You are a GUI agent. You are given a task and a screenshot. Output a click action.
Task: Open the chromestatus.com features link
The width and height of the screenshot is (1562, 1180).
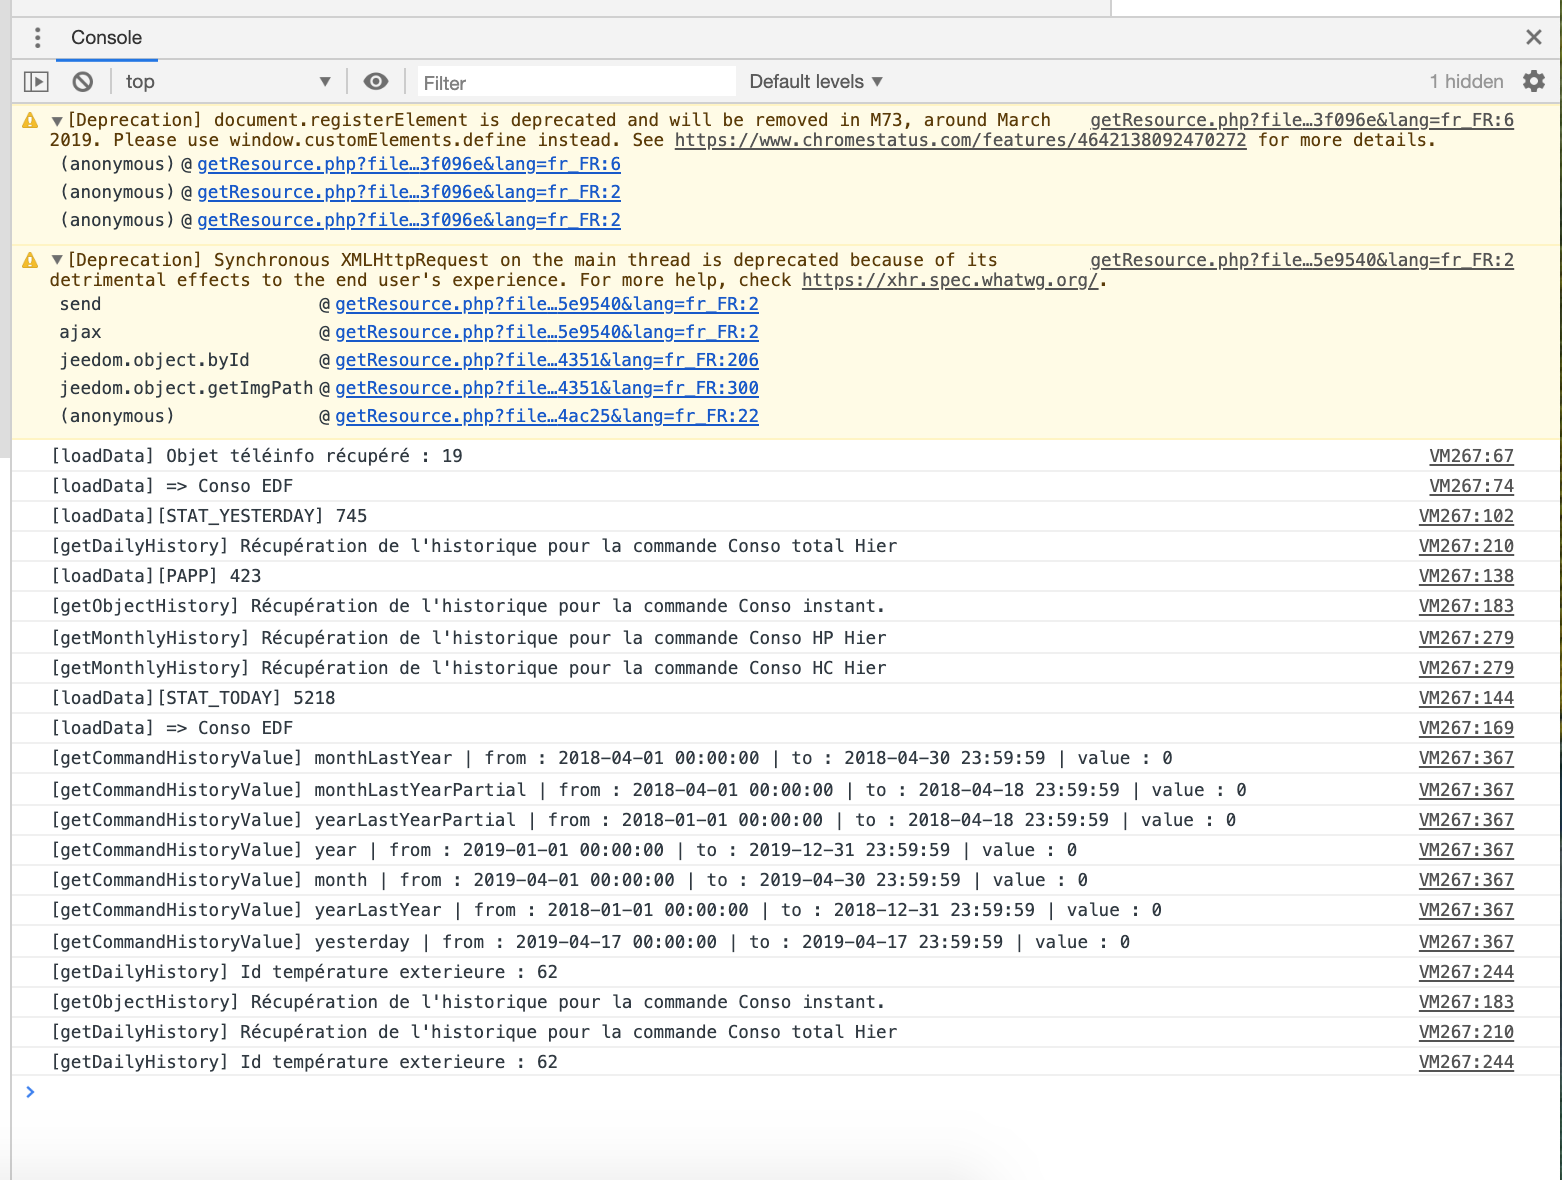(960, 140)
